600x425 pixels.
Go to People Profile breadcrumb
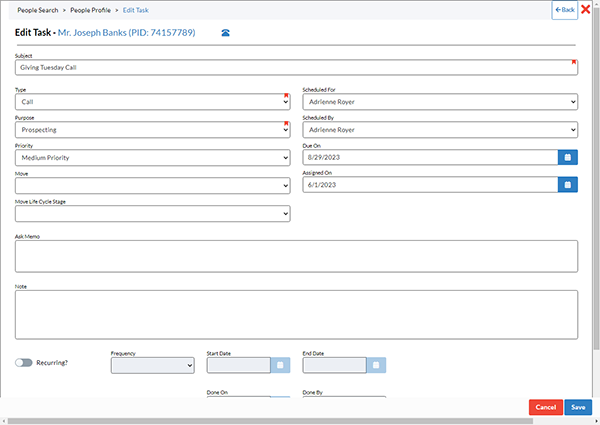[90, 10]
